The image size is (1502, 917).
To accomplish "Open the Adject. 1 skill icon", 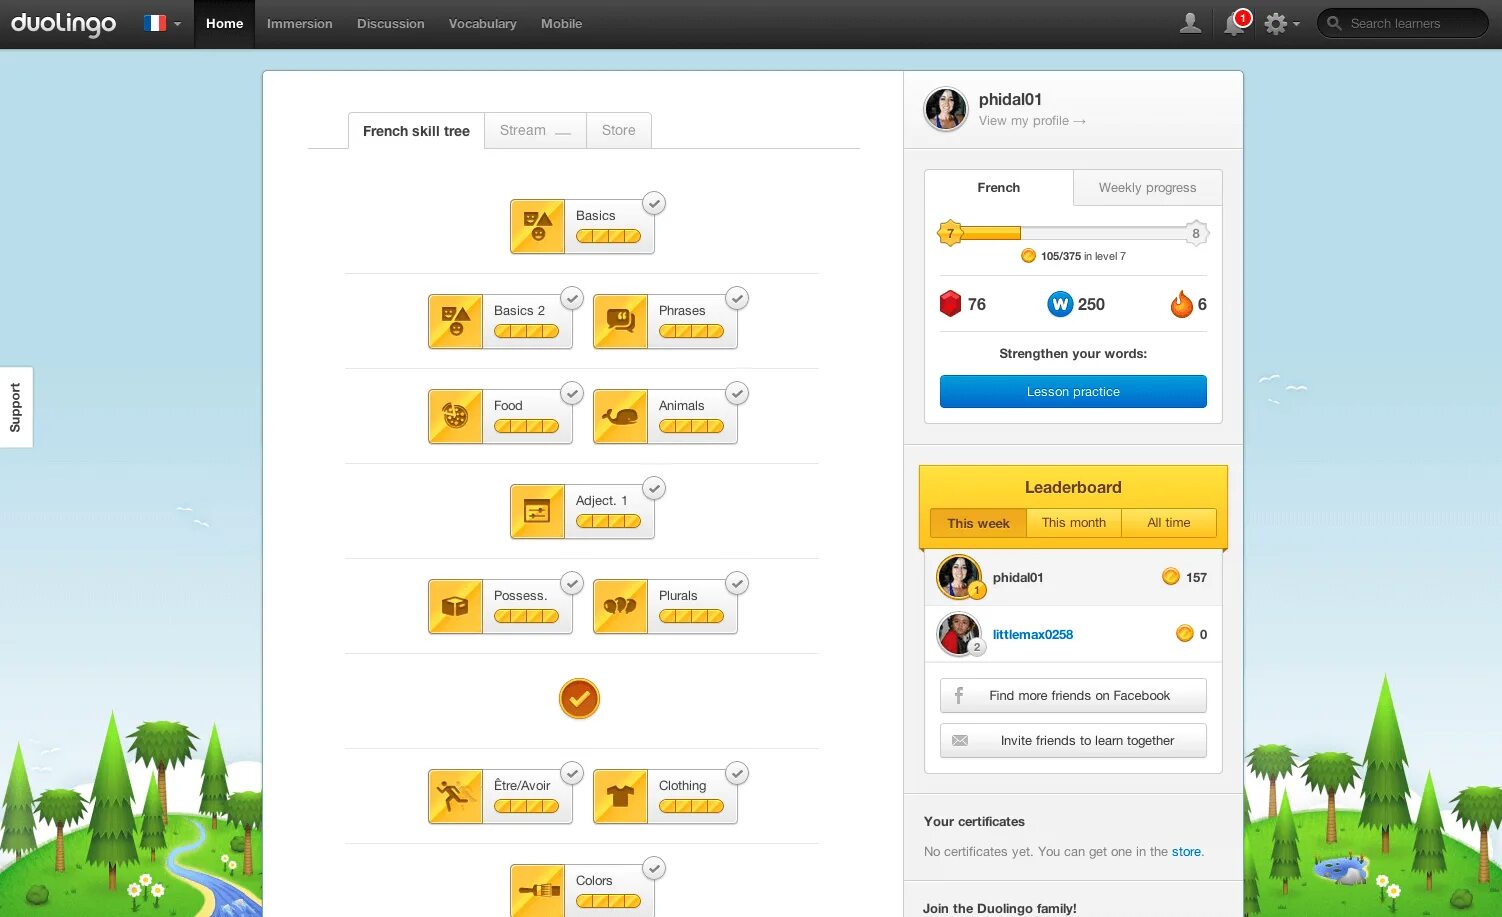I will 538,511.
